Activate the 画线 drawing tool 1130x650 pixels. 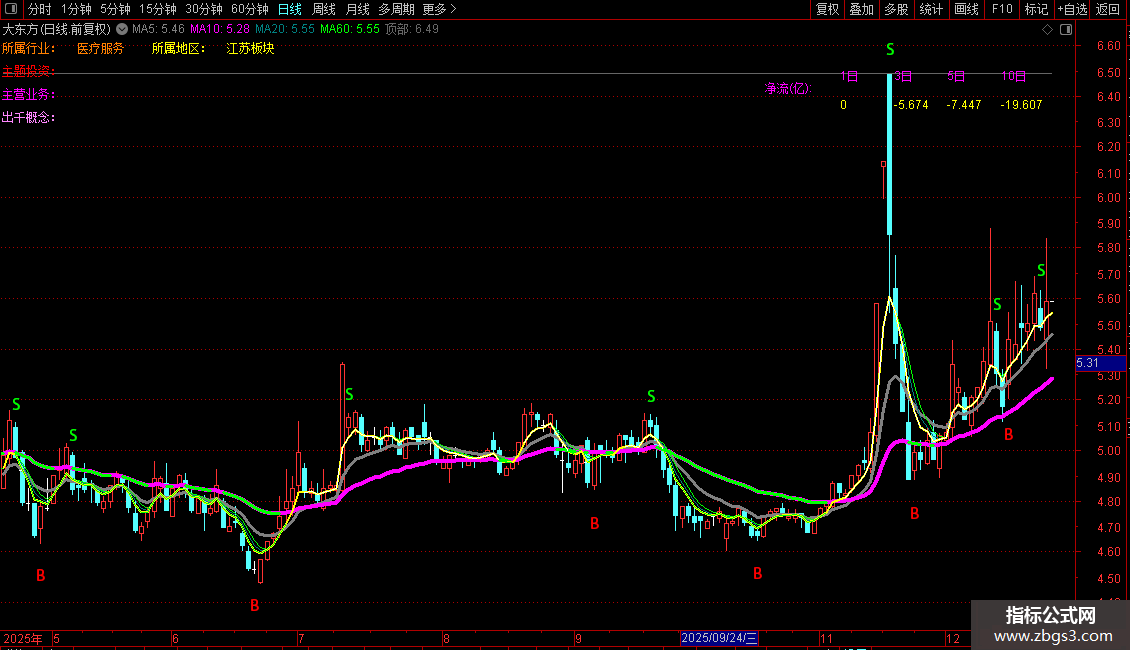click(x=966, y=9)
